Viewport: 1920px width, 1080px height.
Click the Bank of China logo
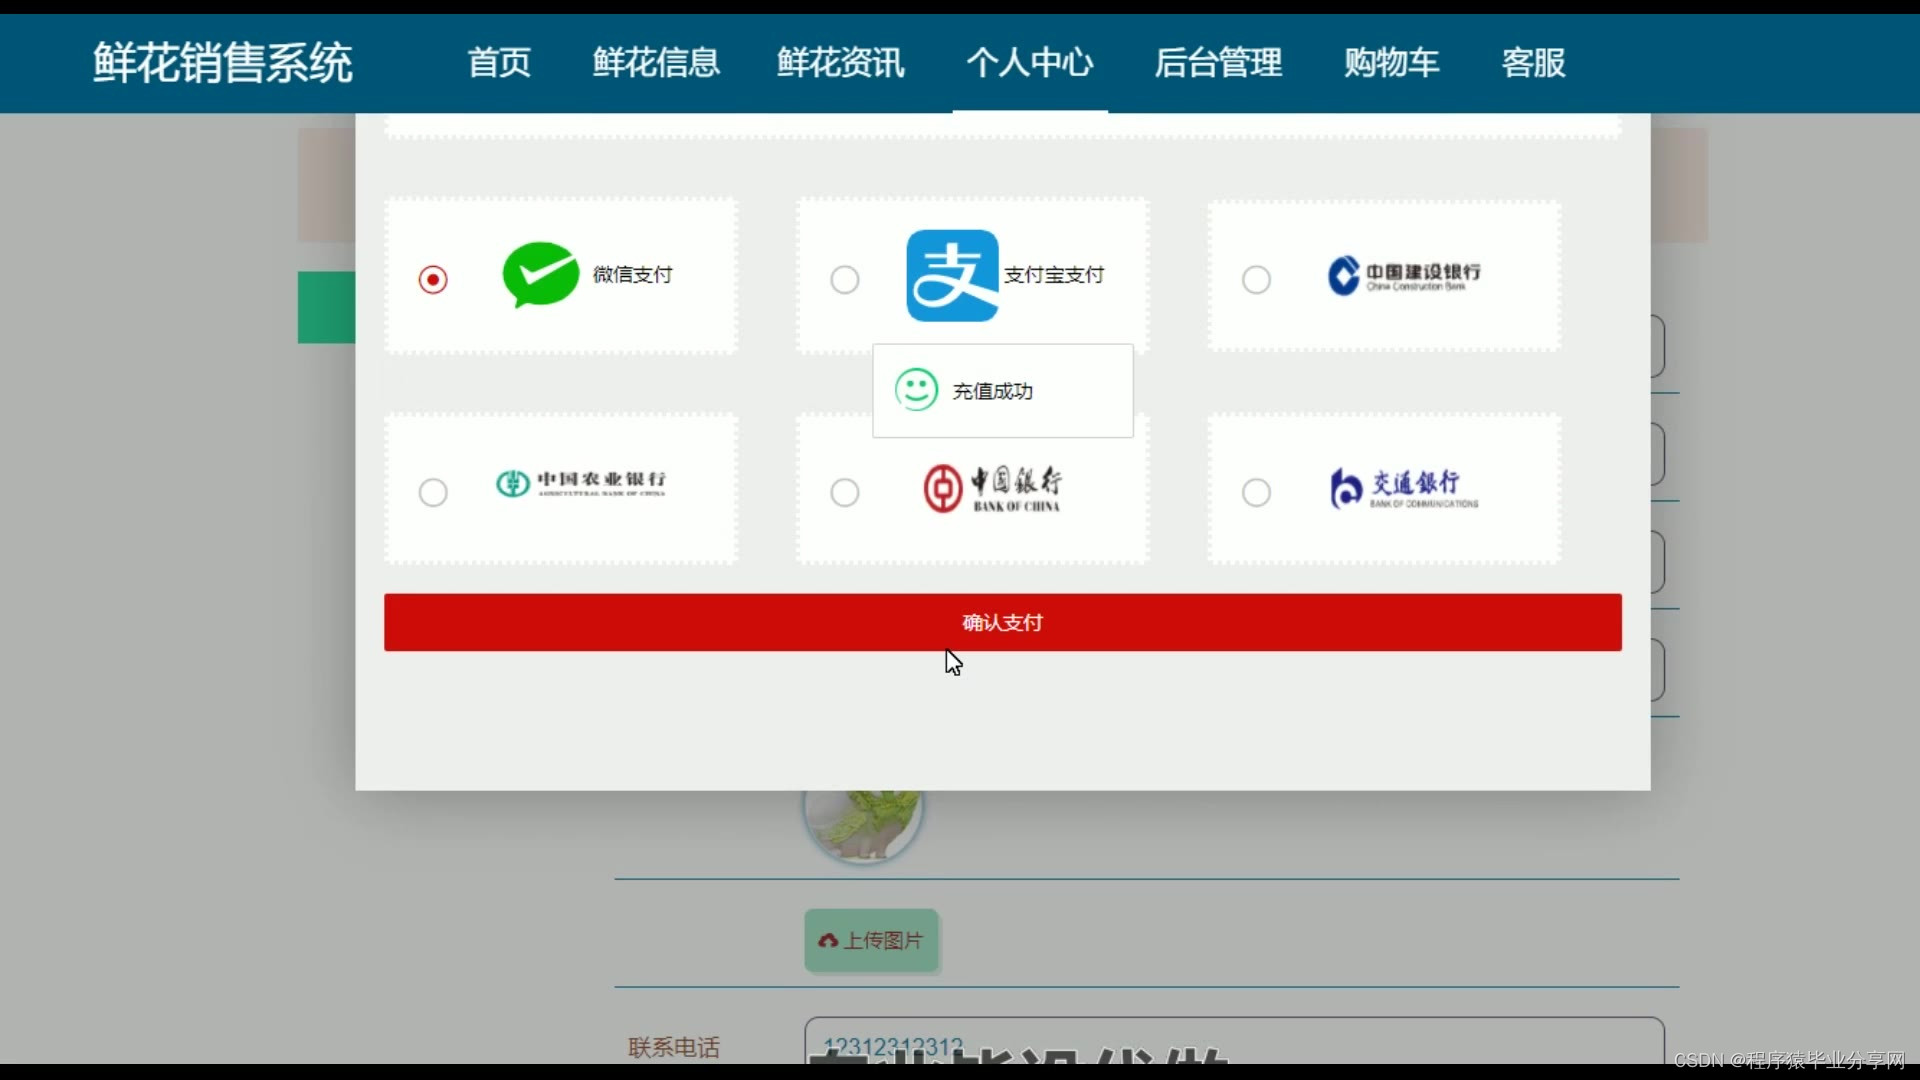(992, 489)
